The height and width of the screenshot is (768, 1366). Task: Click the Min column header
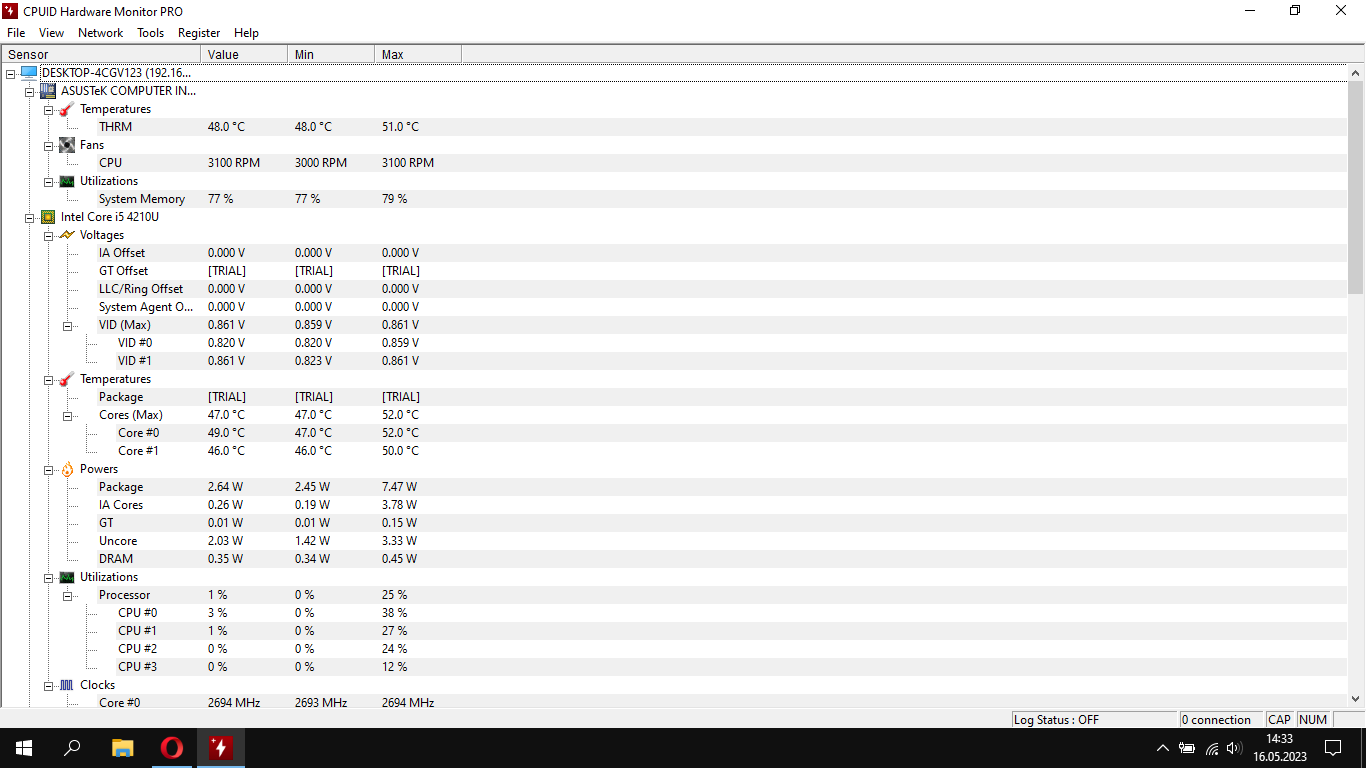(331, 54)
